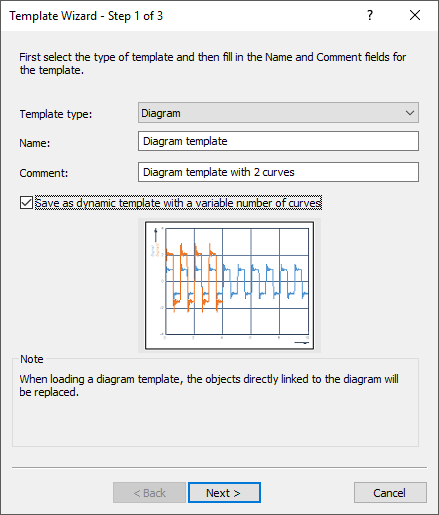Image resolution: width=439 pixels, height=515 pixels.
Task: Click the question mark help icon
Action: [x=370, y=15]
